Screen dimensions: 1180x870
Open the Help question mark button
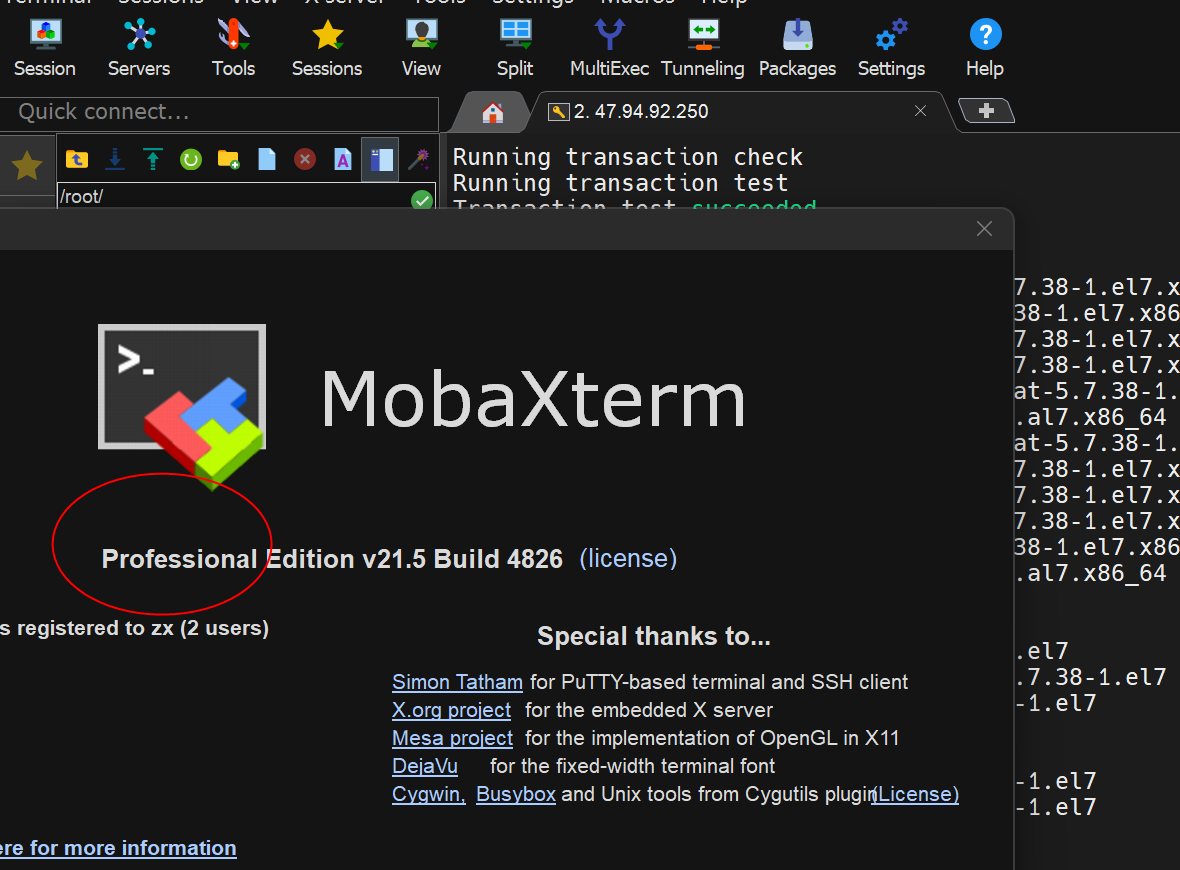coord(985,48)
